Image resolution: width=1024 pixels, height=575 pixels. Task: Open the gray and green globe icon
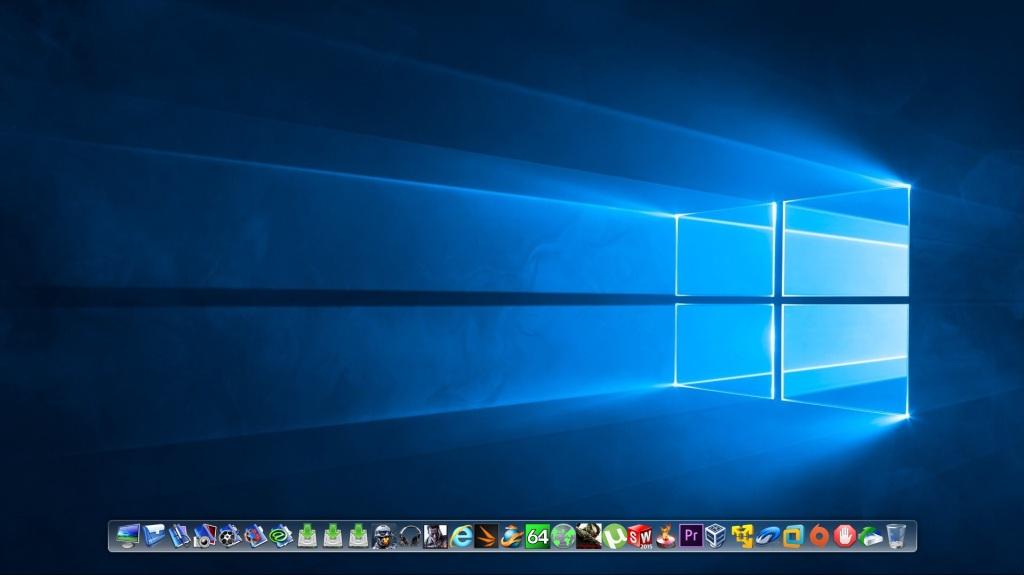pyautogui.click(x=563, y=536)
